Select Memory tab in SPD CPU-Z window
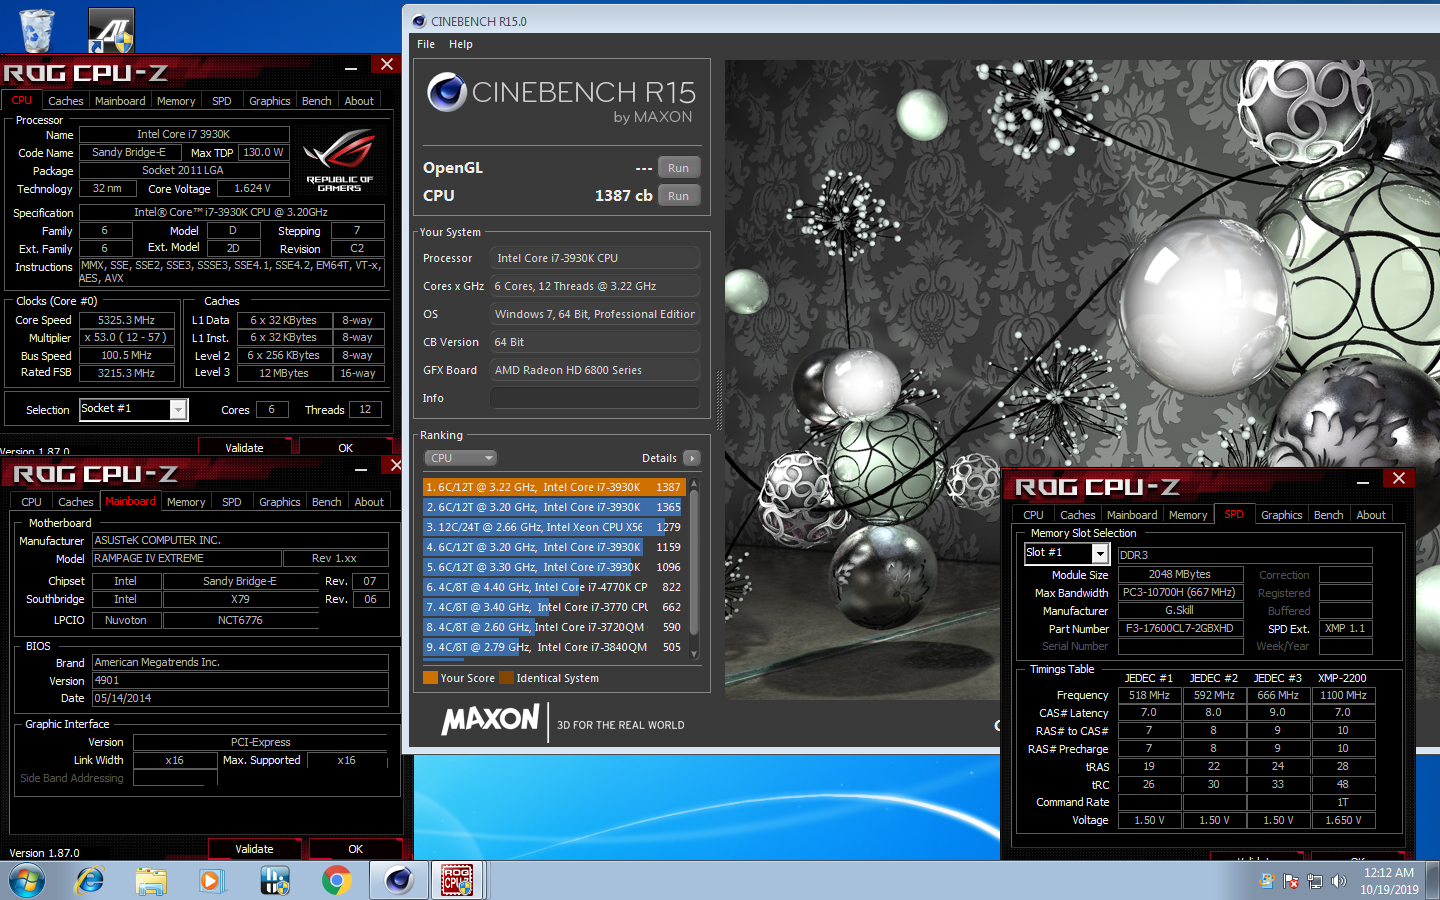The image size is (1440, 900). pos(1188,515)
